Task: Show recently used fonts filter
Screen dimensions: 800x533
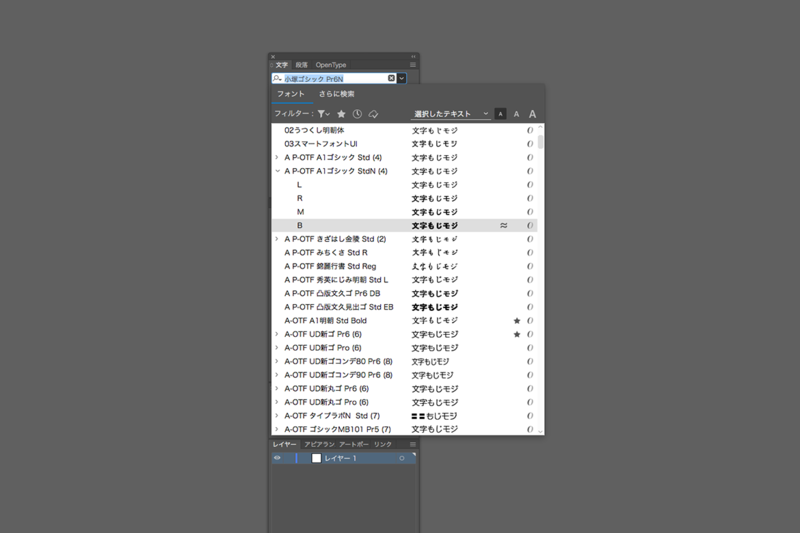Action: [x=357, y=114]
